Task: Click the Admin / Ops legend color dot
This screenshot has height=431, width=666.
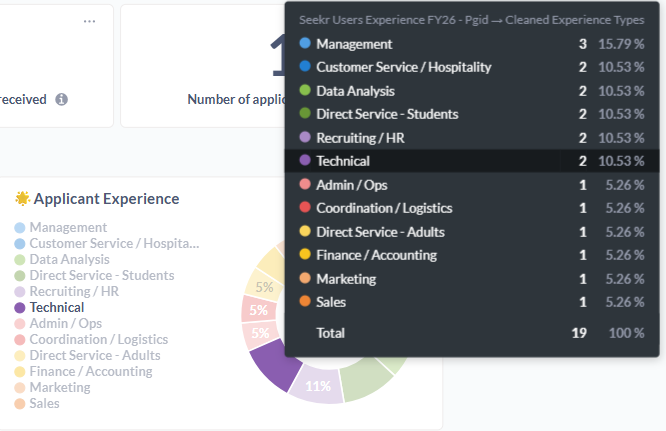Action: [20, 324]
